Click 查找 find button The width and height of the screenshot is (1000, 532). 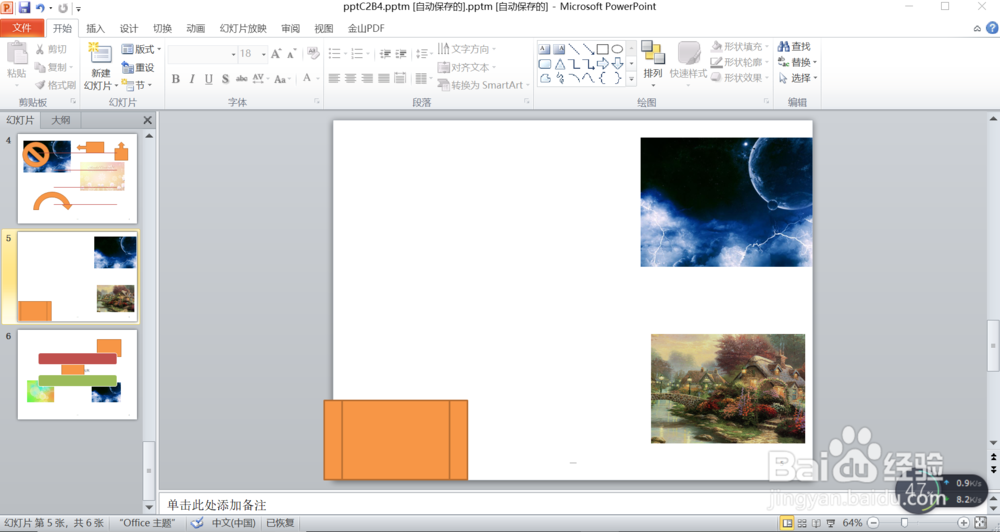794,47
